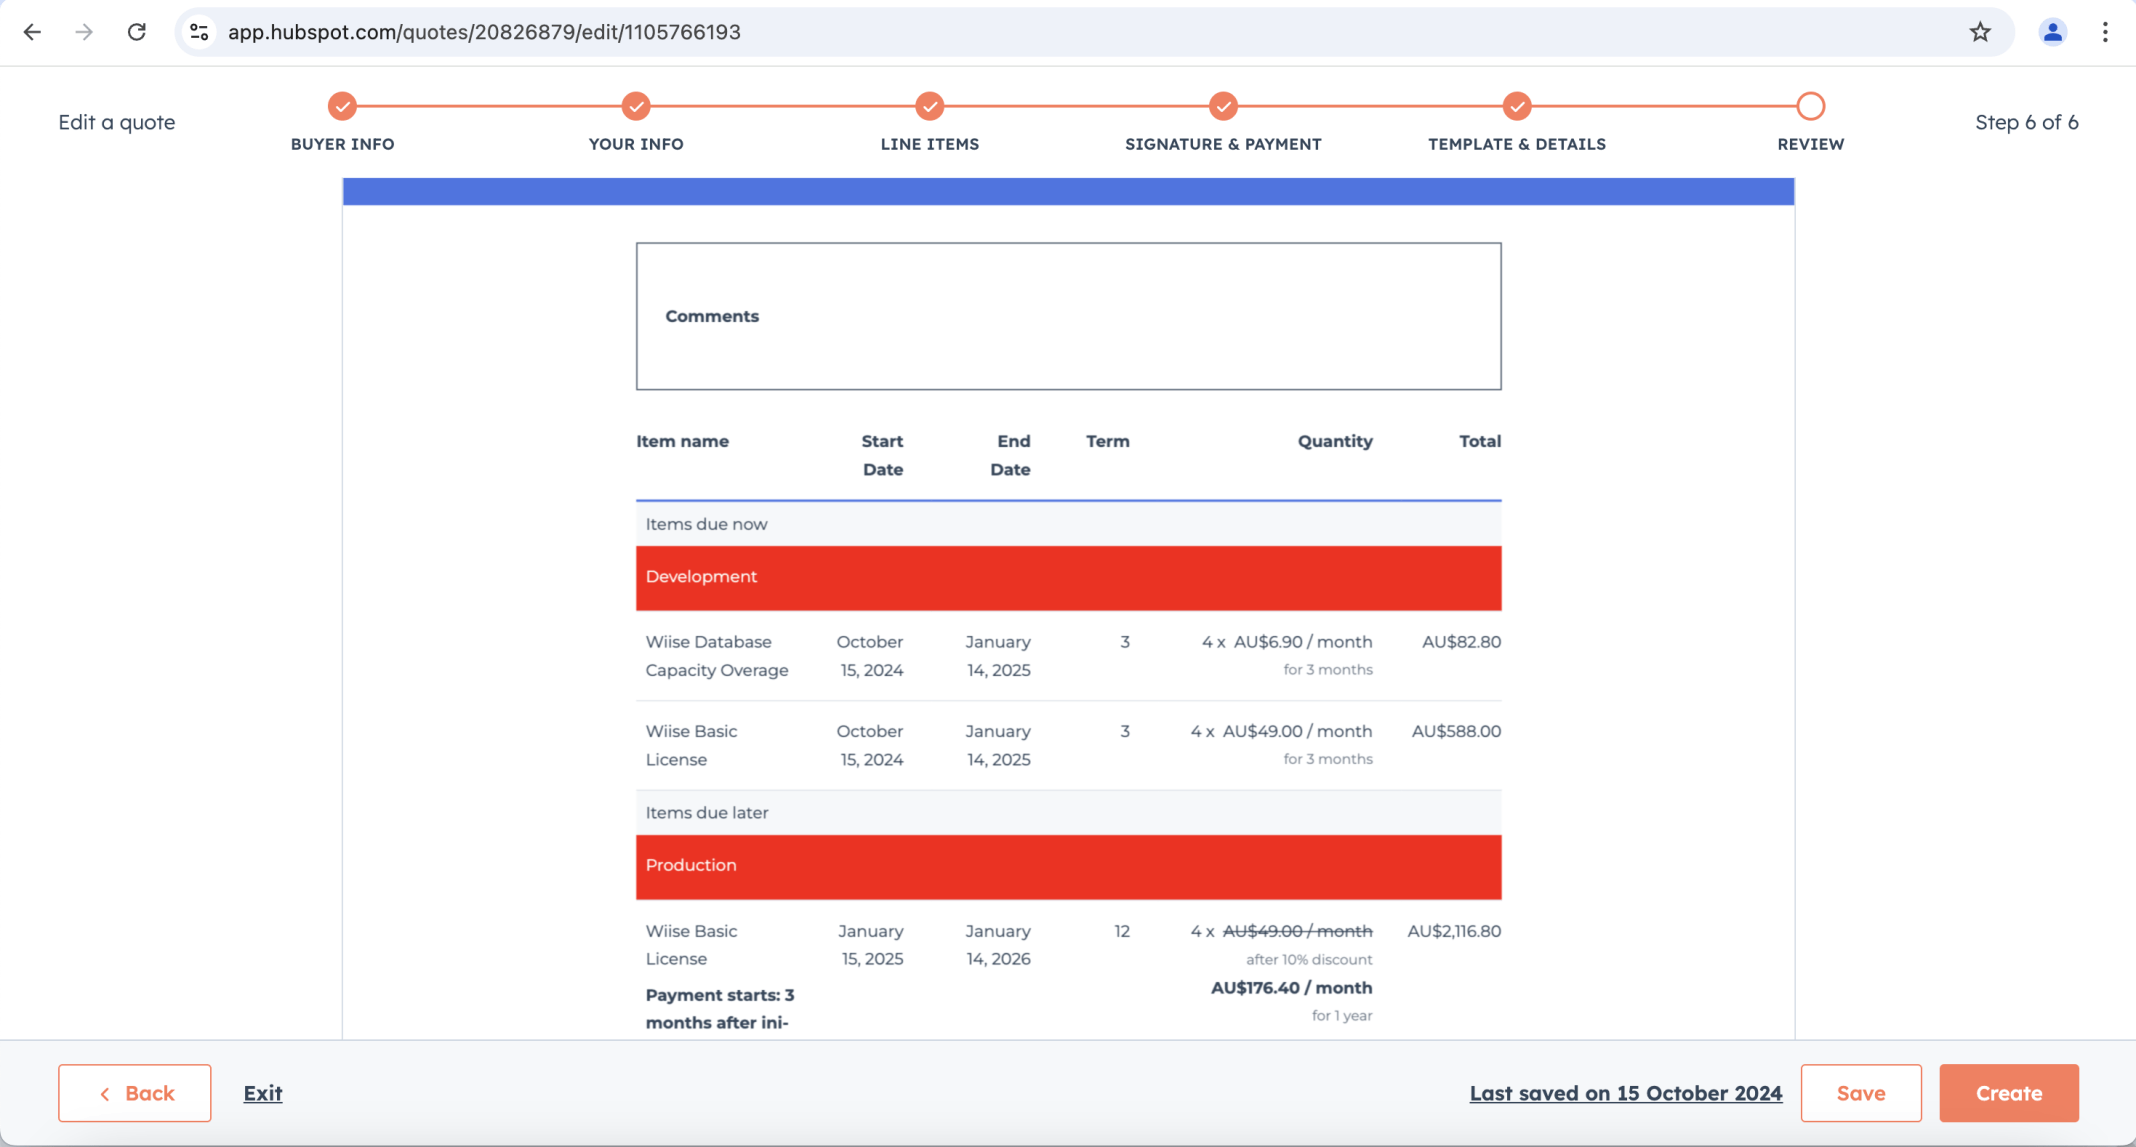Jump to the Template & Details step circle

click(1517, 106)
